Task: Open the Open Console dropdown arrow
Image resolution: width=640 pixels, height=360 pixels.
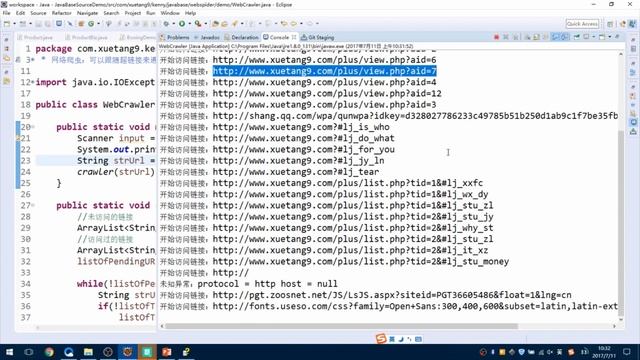Action: [x=610, y=37]
